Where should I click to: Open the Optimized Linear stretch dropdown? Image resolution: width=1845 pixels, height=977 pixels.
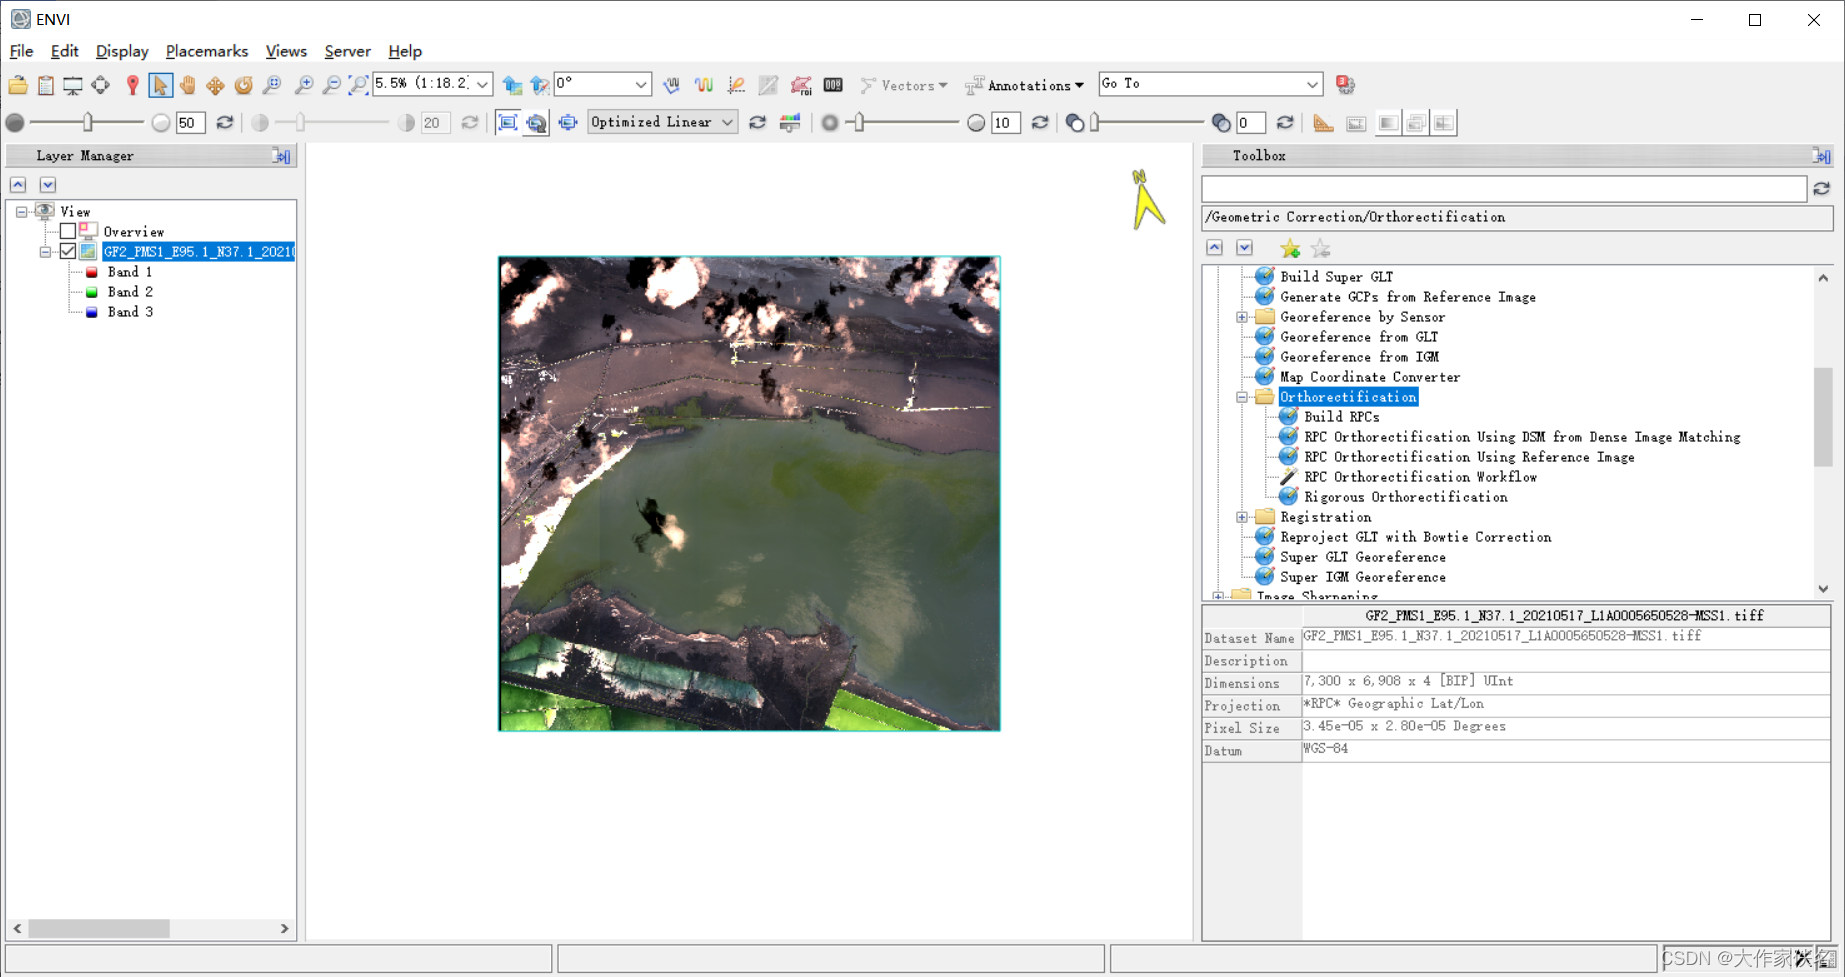(728, 122)
